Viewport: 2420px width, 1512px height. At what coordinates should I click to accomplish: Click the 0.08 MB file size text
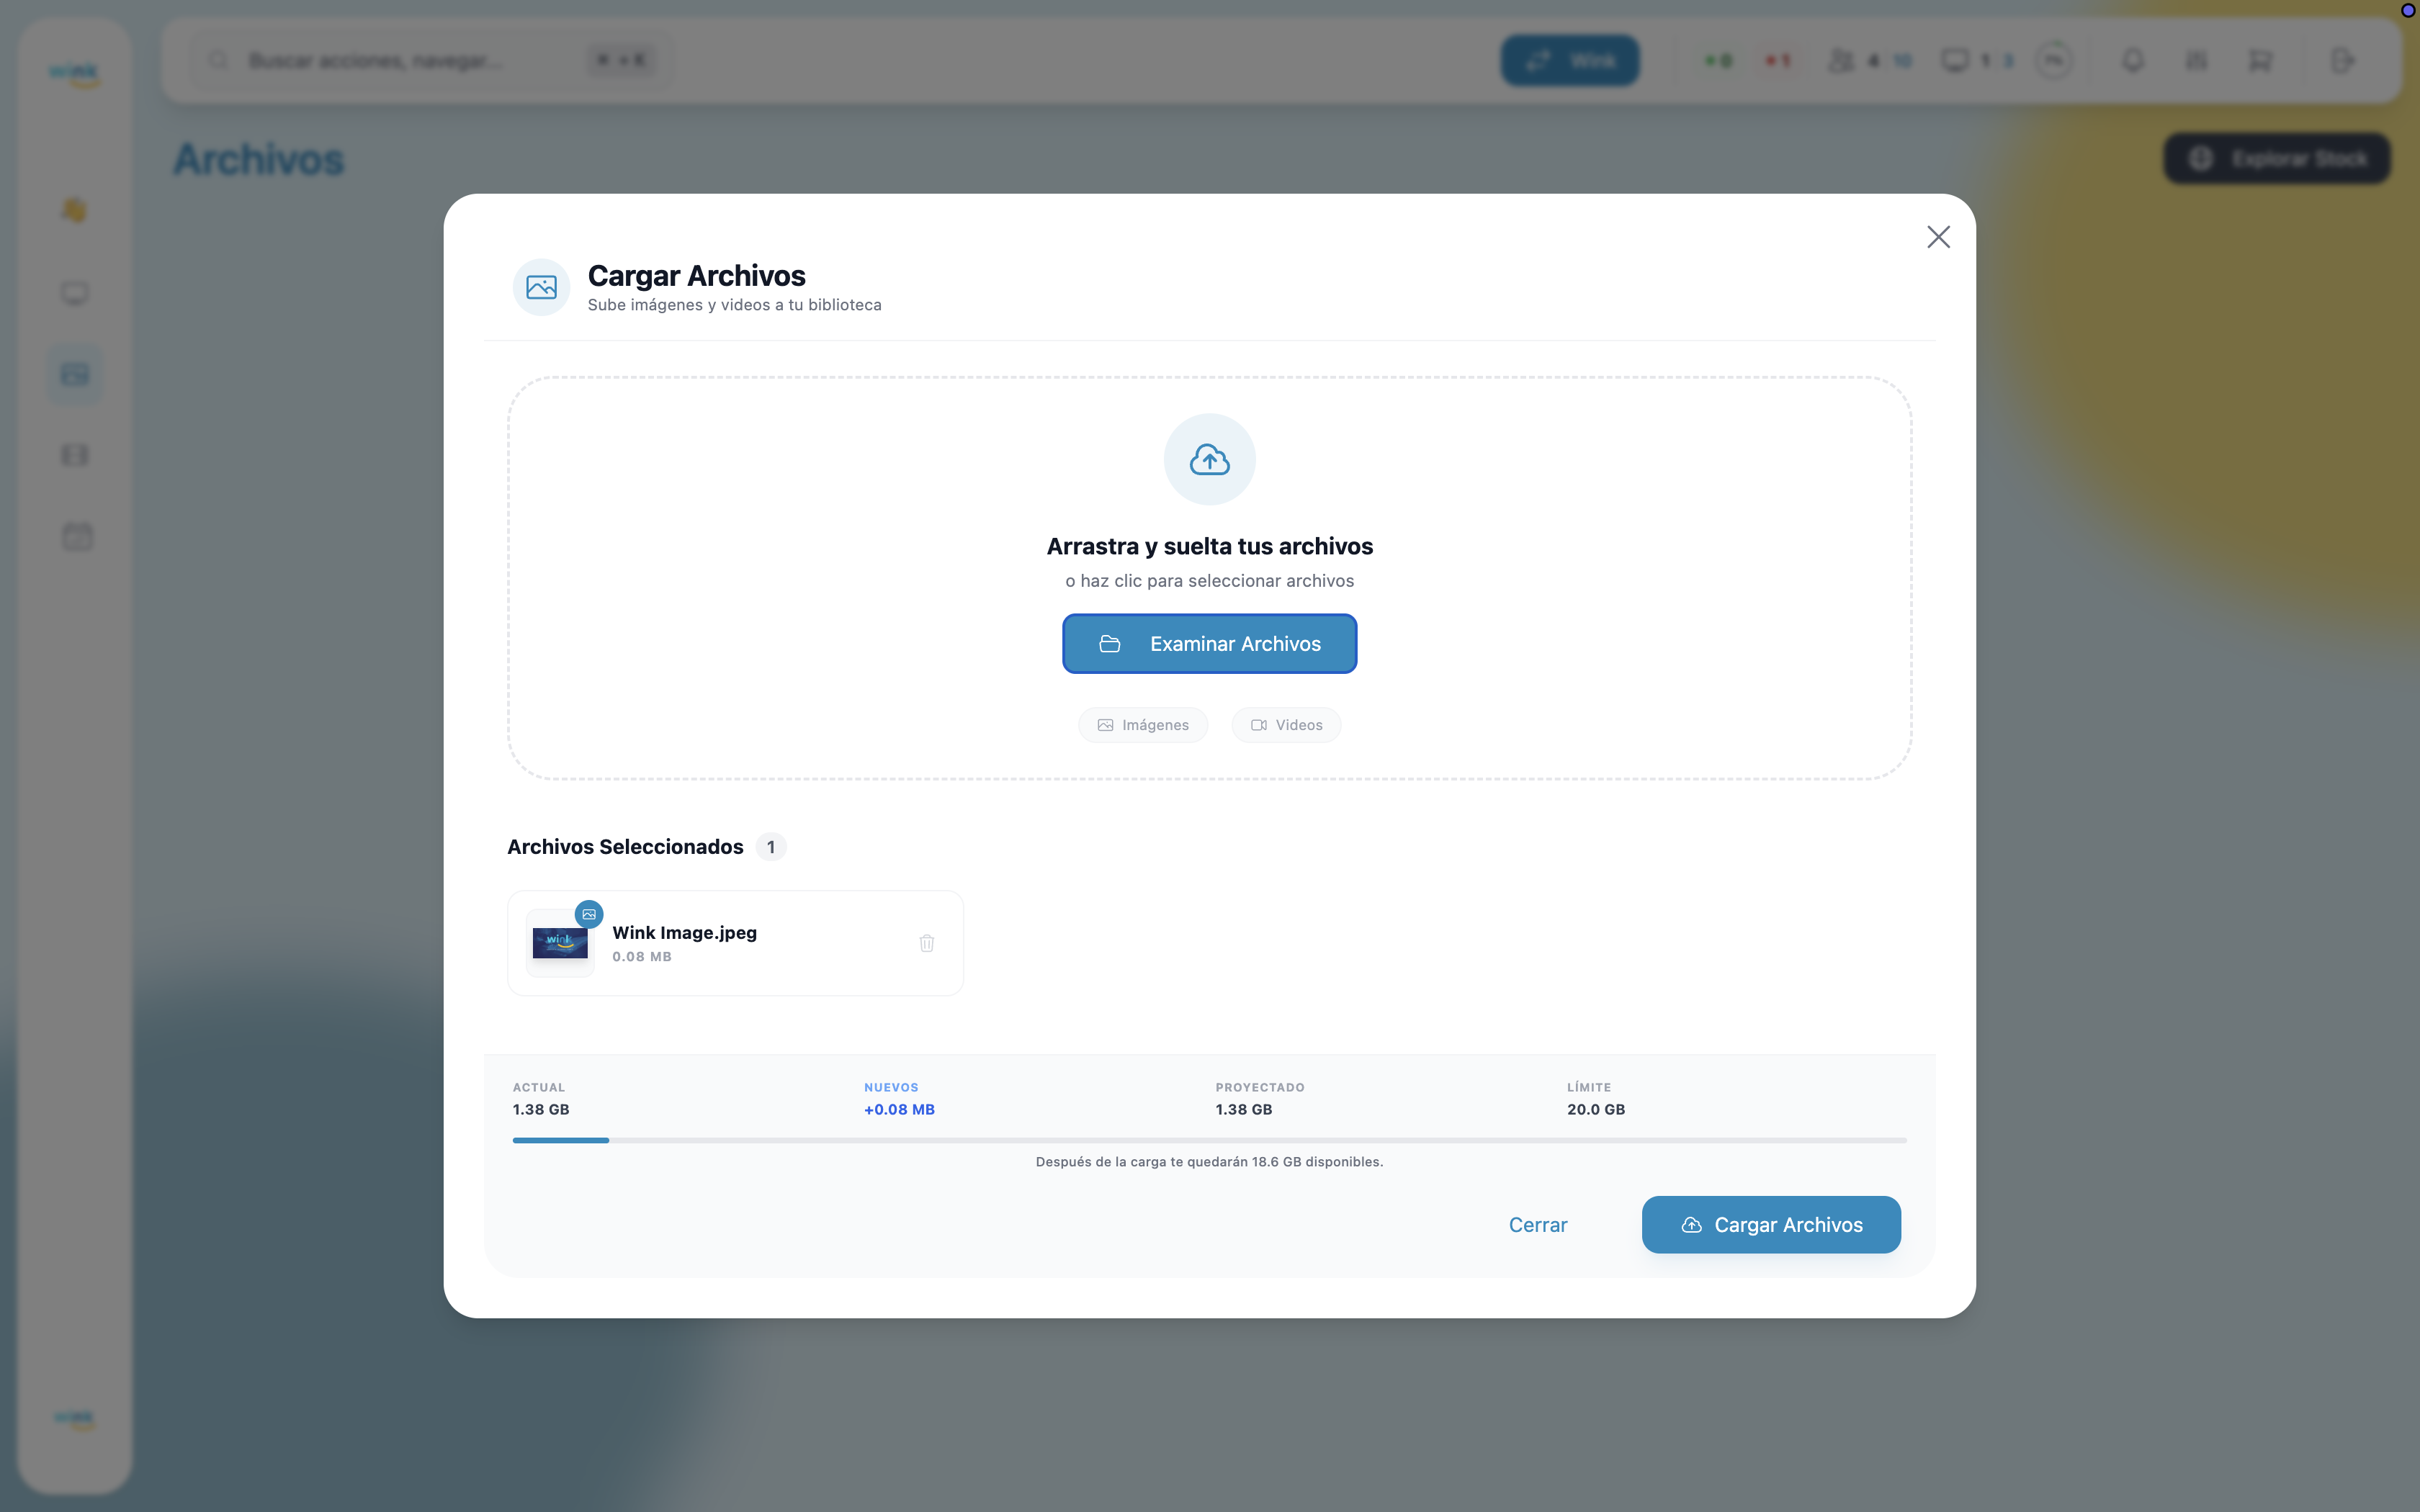[x=641, y=957]
